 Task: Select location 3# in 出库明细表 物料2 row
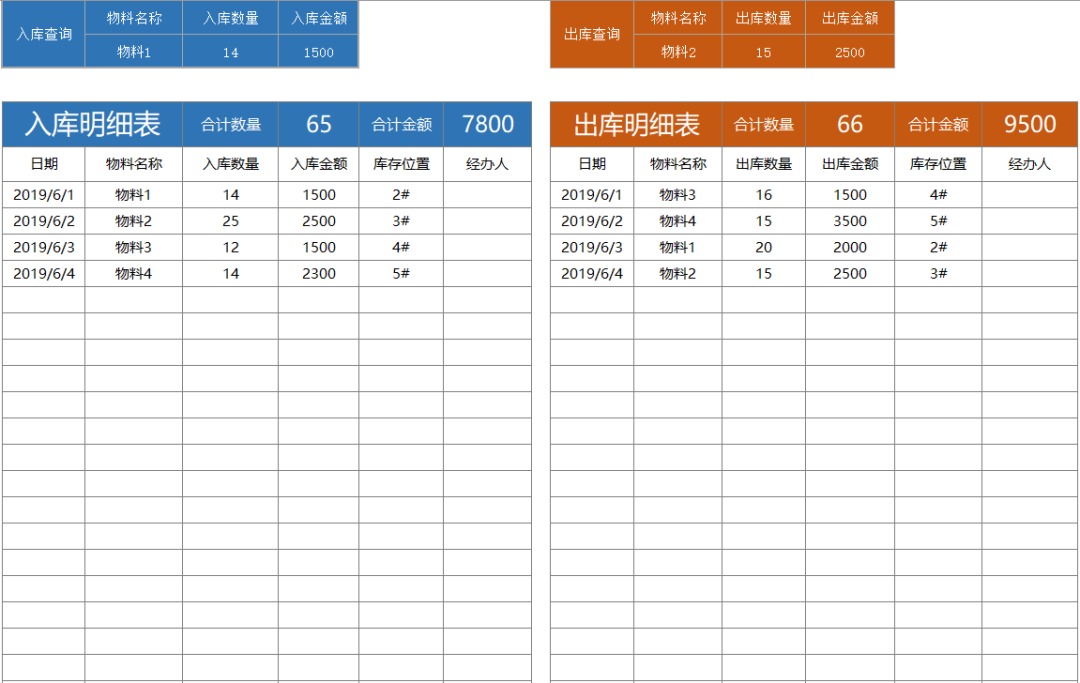pyautogui.click(x=938, y=273)
